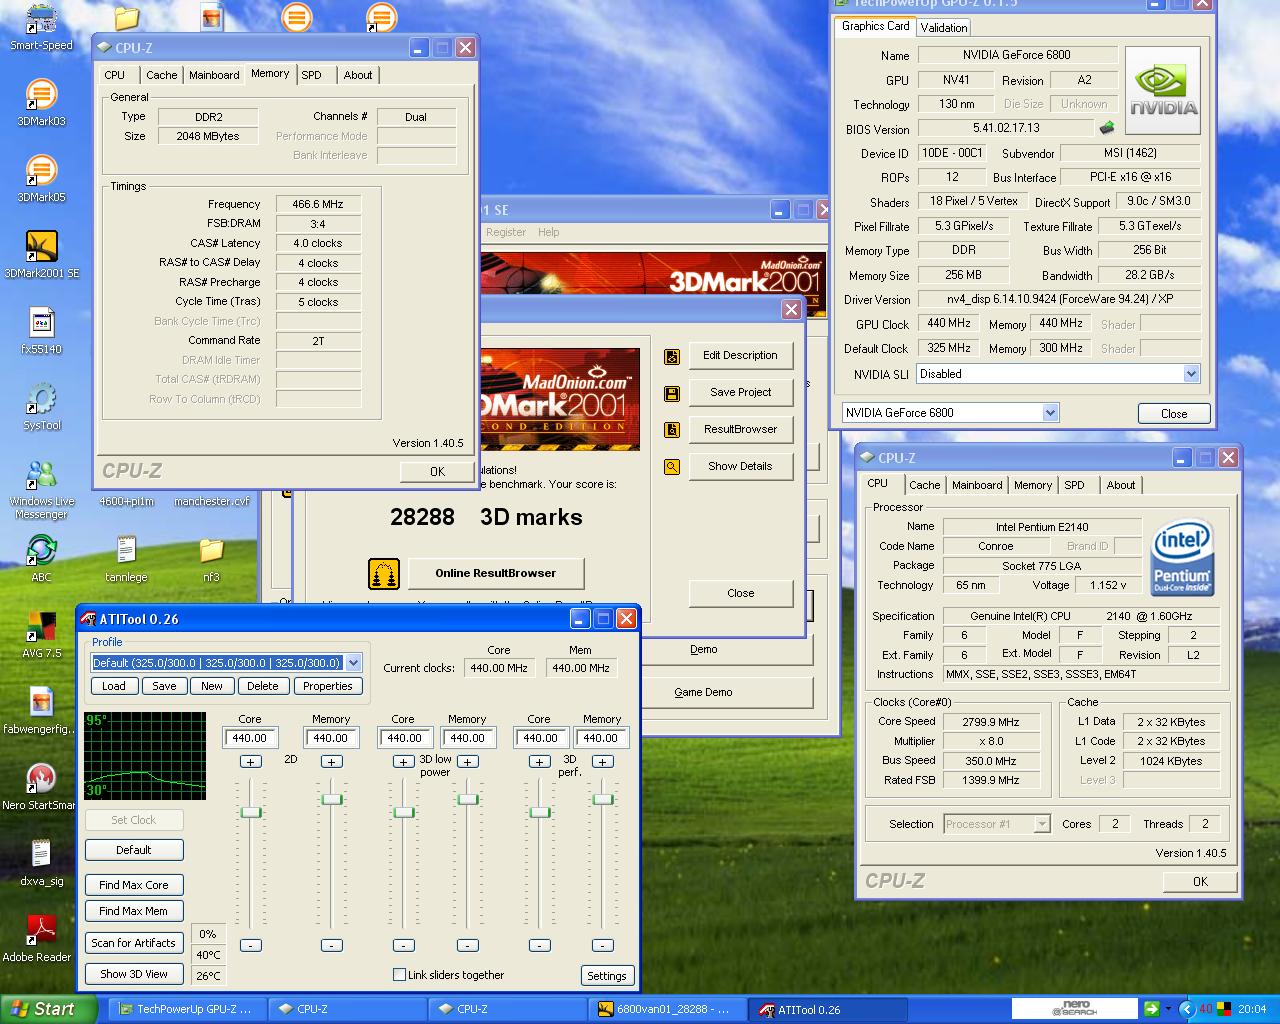
Task: Open the Windows Live Messenger shortcut
Action: [41, 489]
